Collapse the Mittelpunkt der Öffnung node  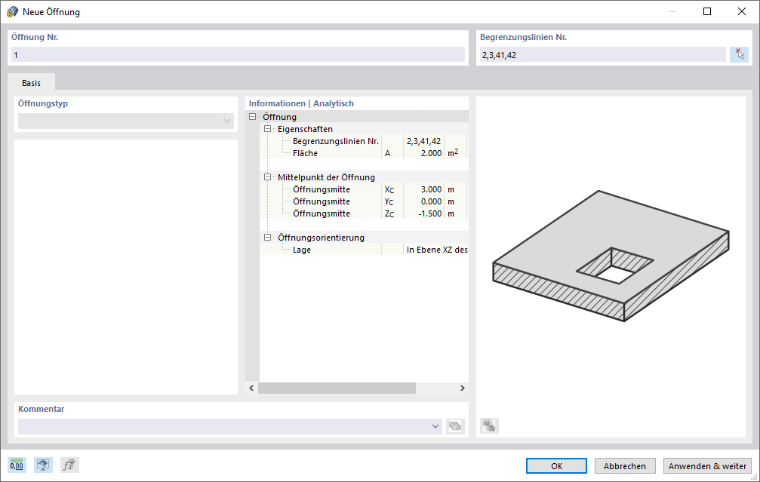point(267,177)
